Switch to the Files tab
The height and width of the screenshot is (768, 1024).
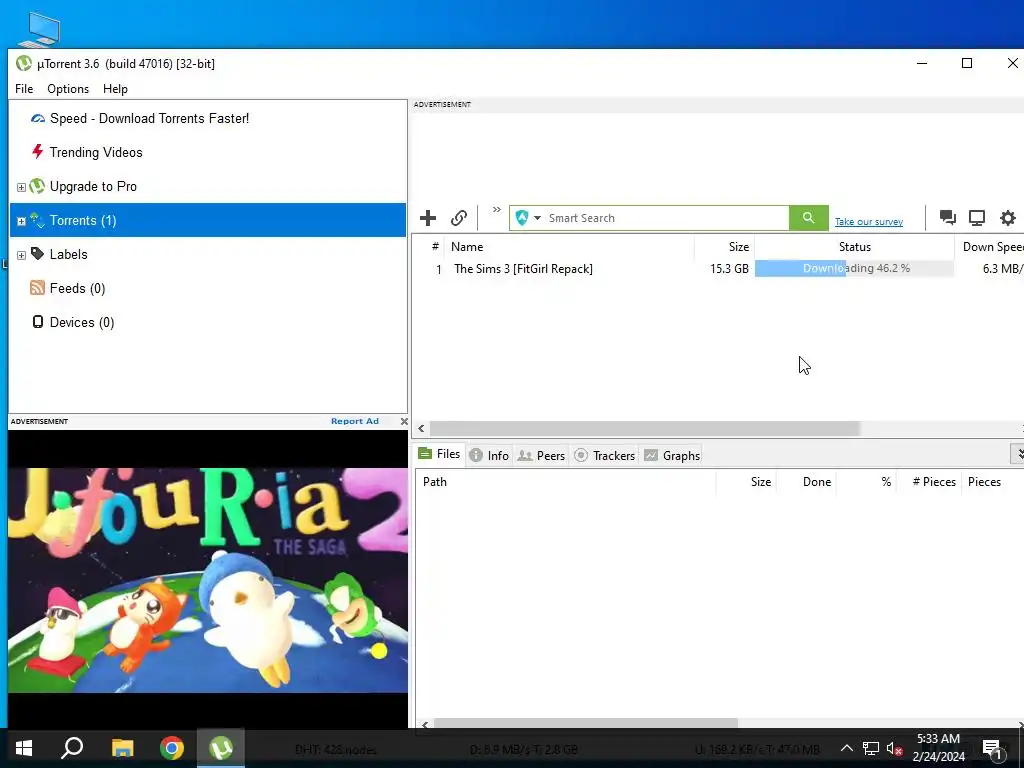click(x=440, y=454)
